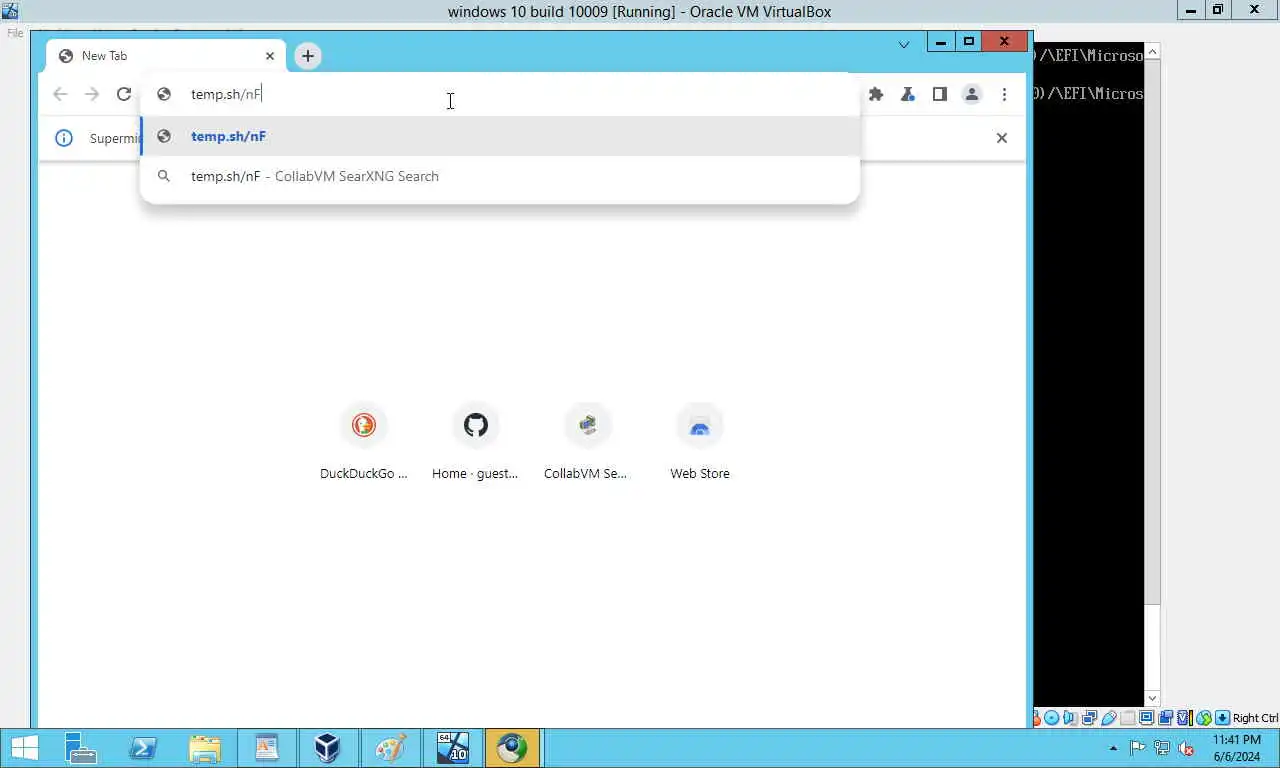
Task: Switch to VirtualBox Manager on the taskbar
Action: (327, 748)
